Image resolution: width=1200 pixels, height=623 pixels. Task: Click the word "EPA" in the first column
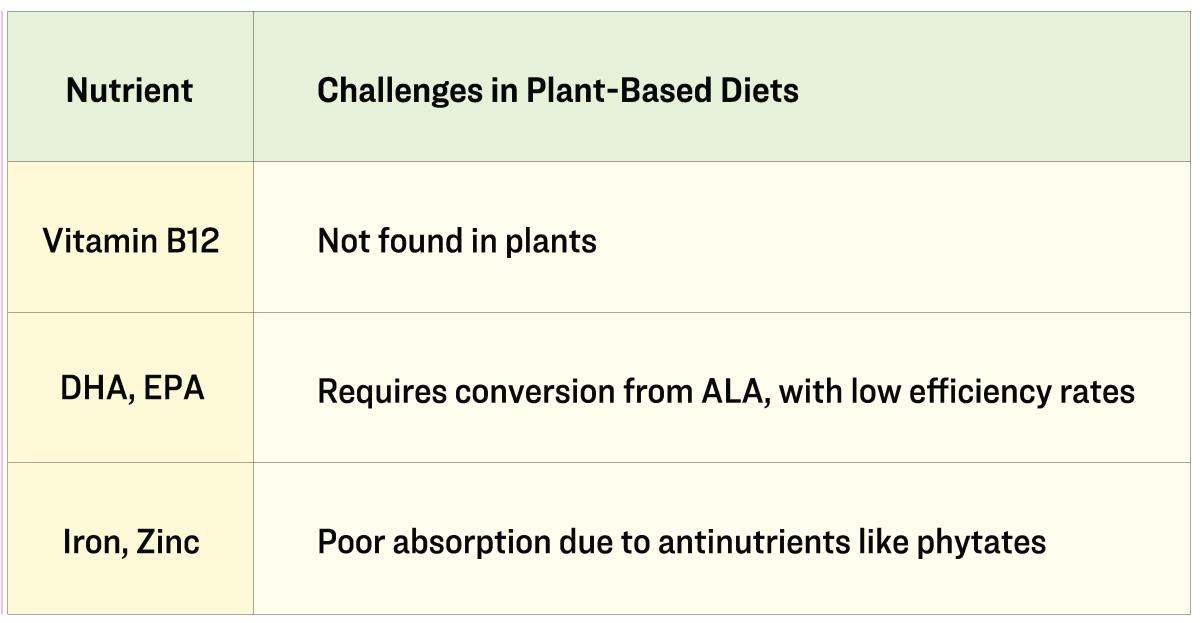173,389
